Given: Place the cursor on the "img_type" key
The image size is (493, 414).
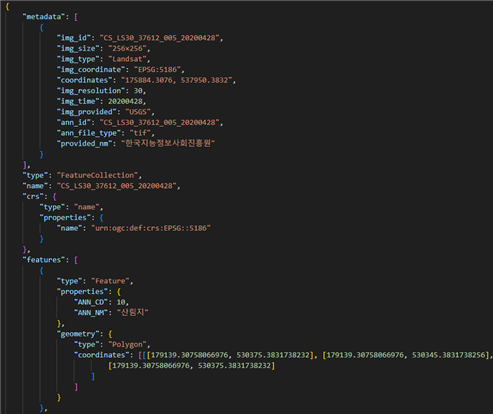Looking at the screenshot, I should (78, 59).
